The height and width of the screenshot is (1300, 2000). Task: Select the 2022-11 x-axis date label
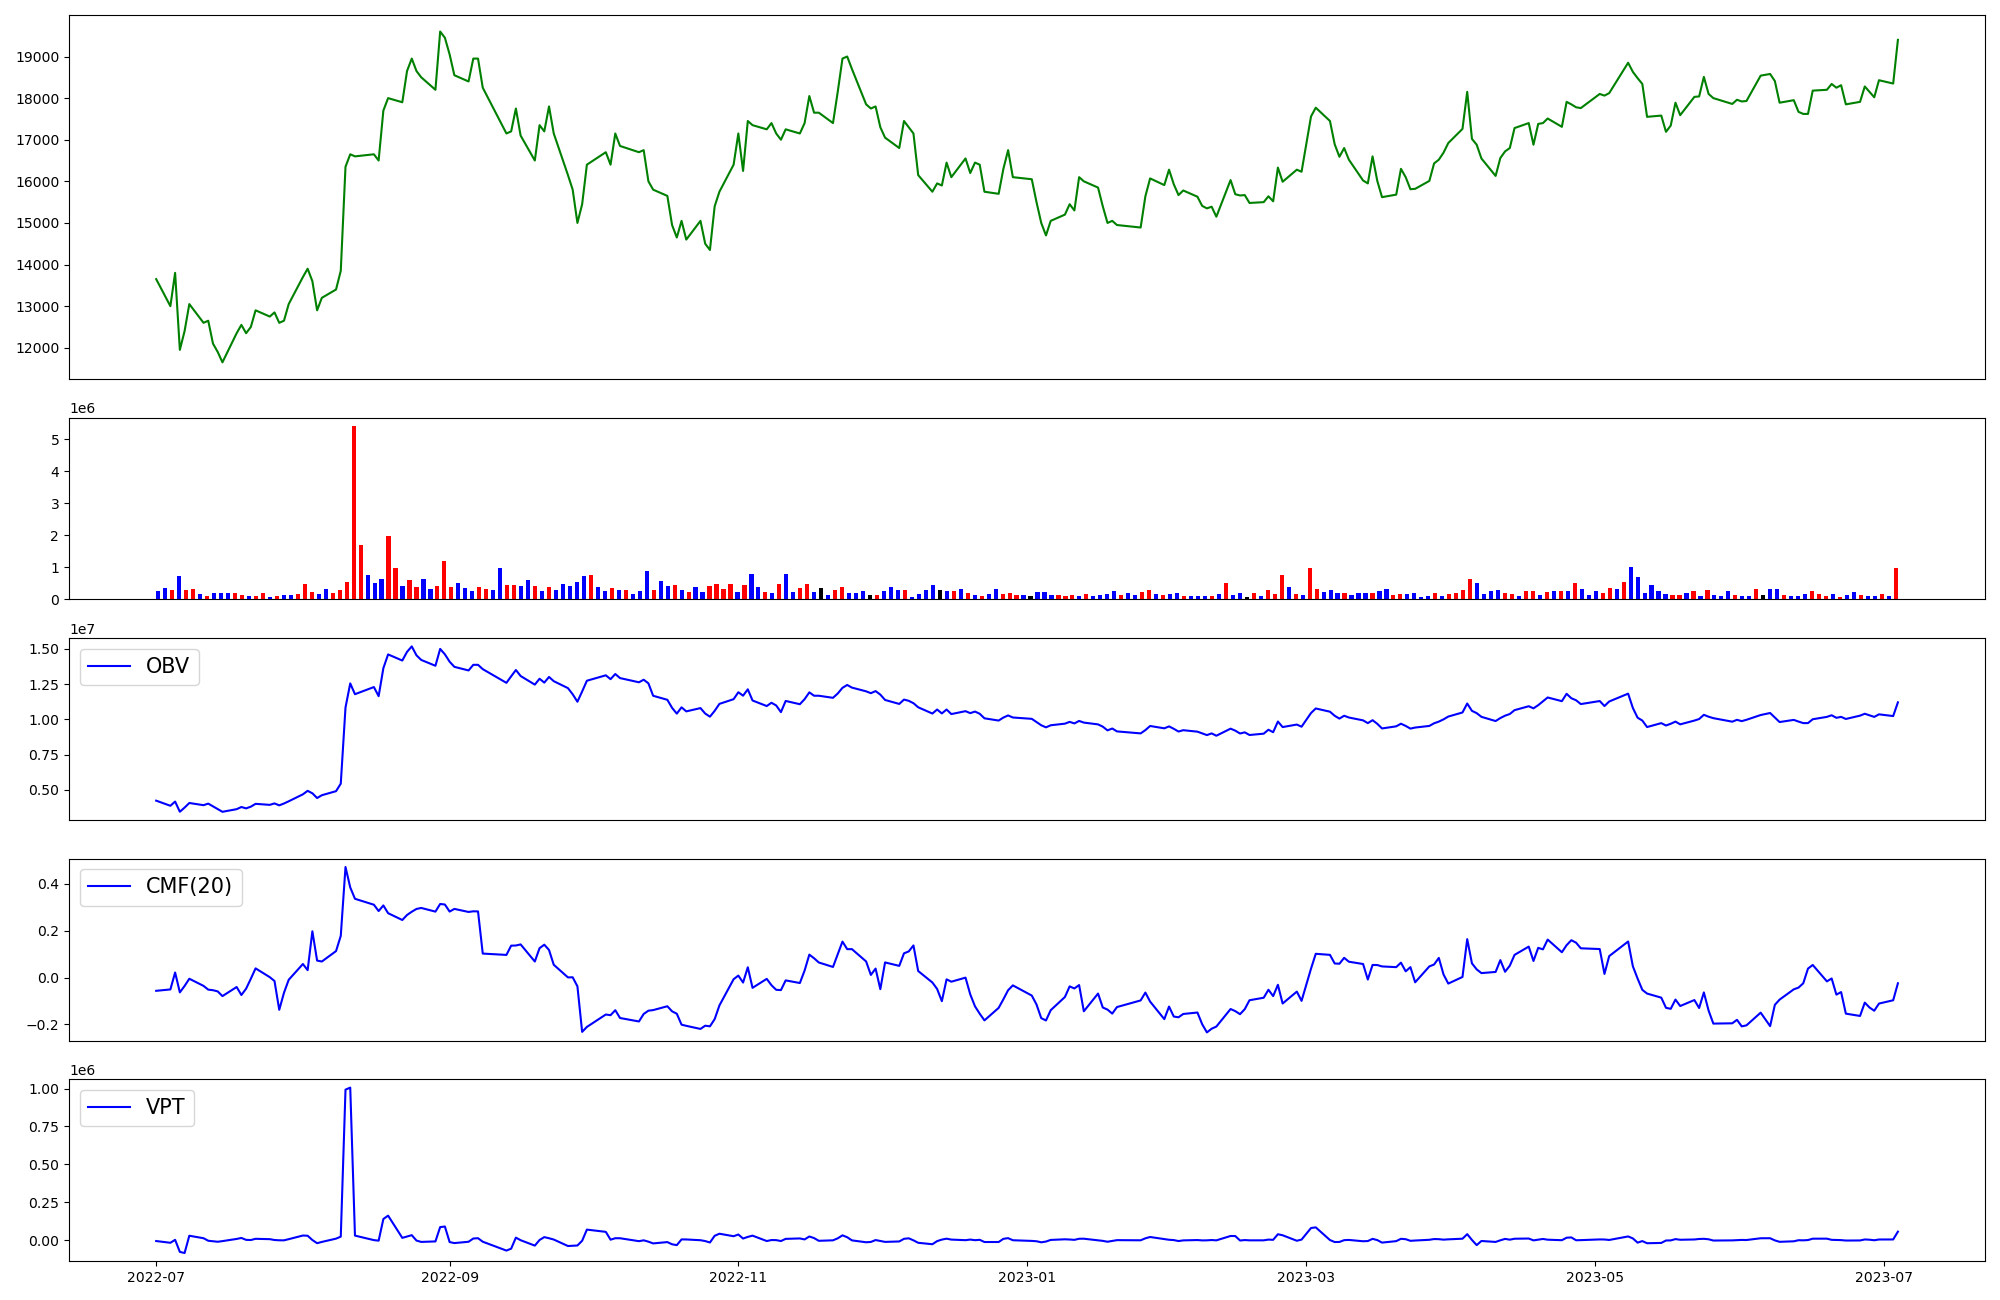click(x=738, y=1277)
